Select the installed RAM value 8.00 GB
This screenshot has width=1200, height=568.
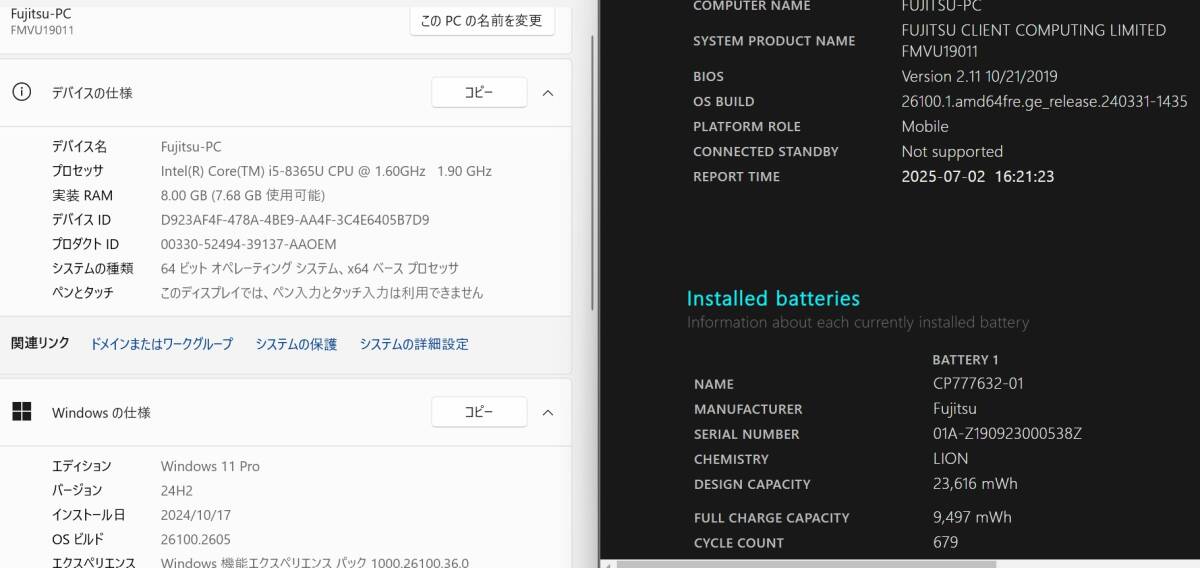(243, 195)
